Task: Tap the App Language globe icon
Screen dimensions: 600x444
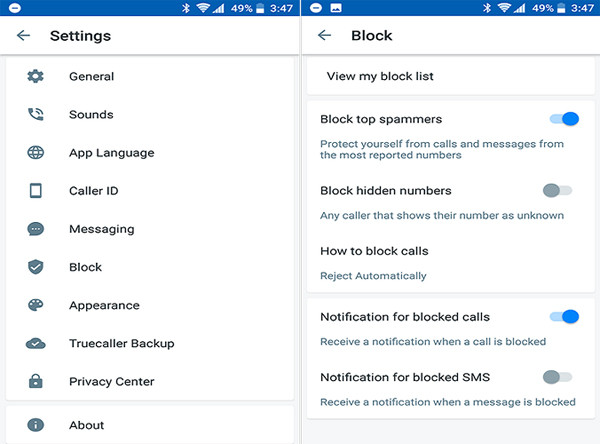Action: 36,153
